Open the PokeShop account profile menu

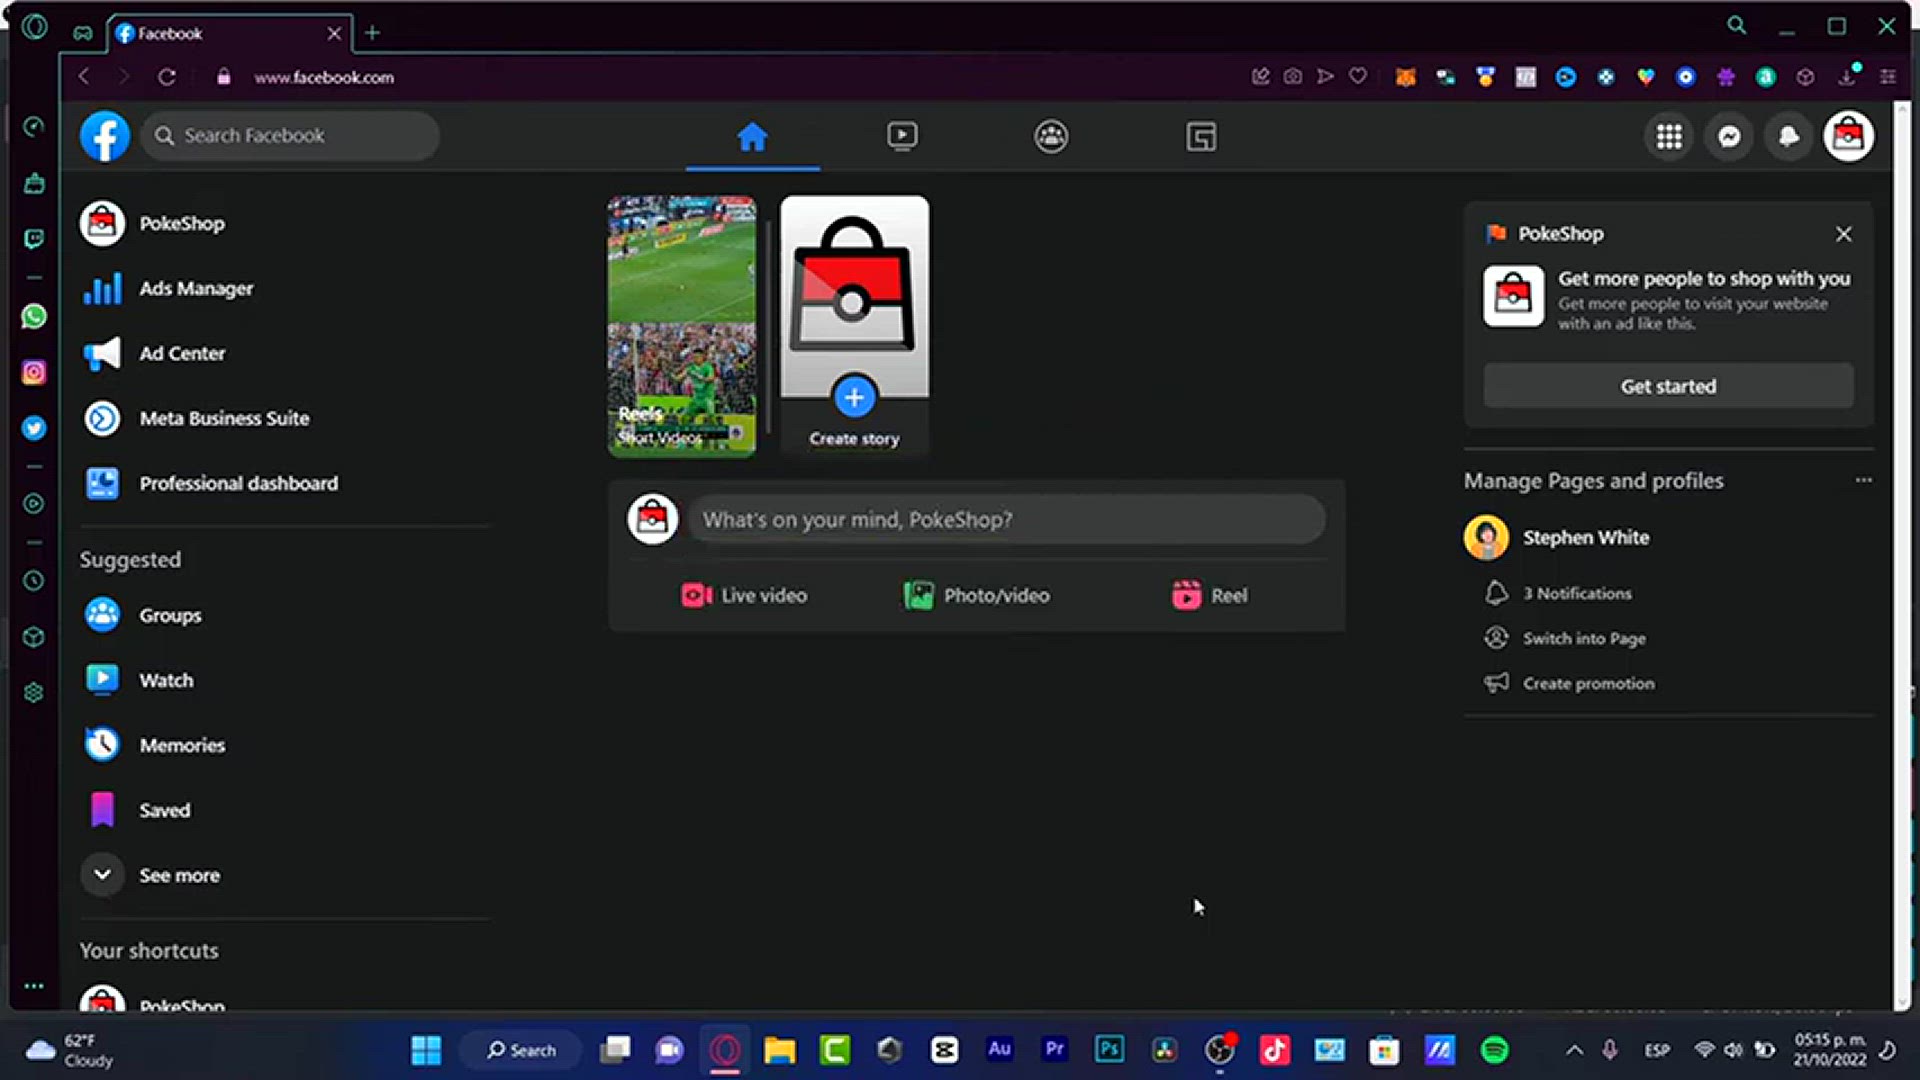[x=1848, y=136]
